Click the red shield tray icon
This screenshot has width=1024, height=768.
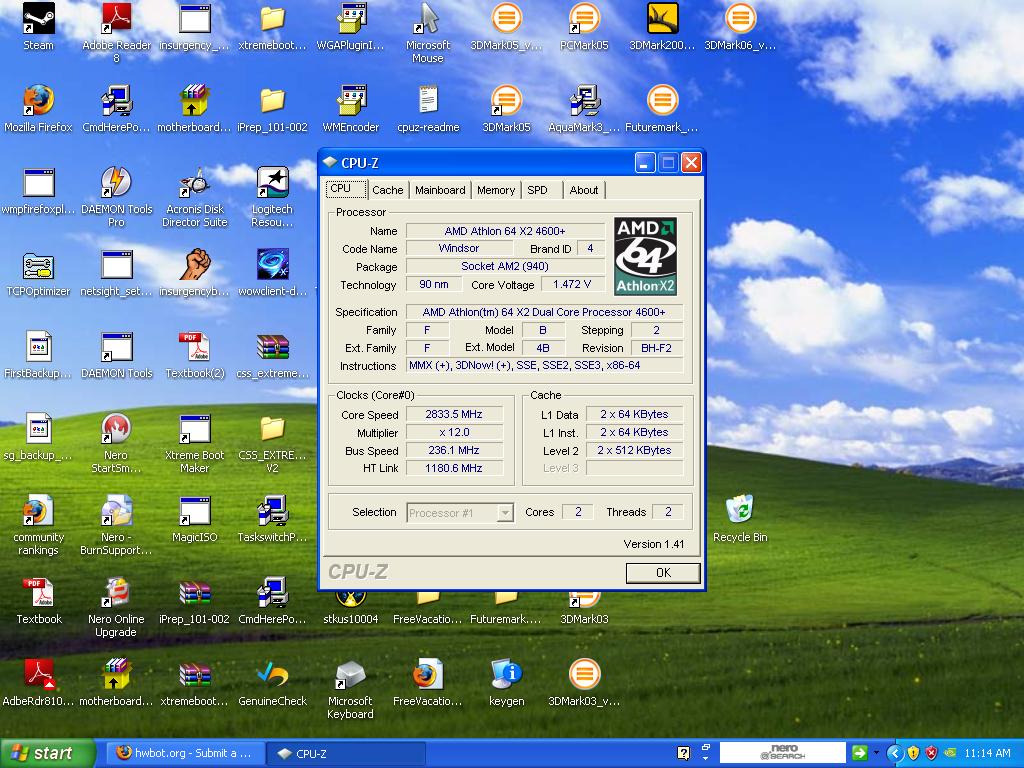pyautogui.click(x=931, y=753)
